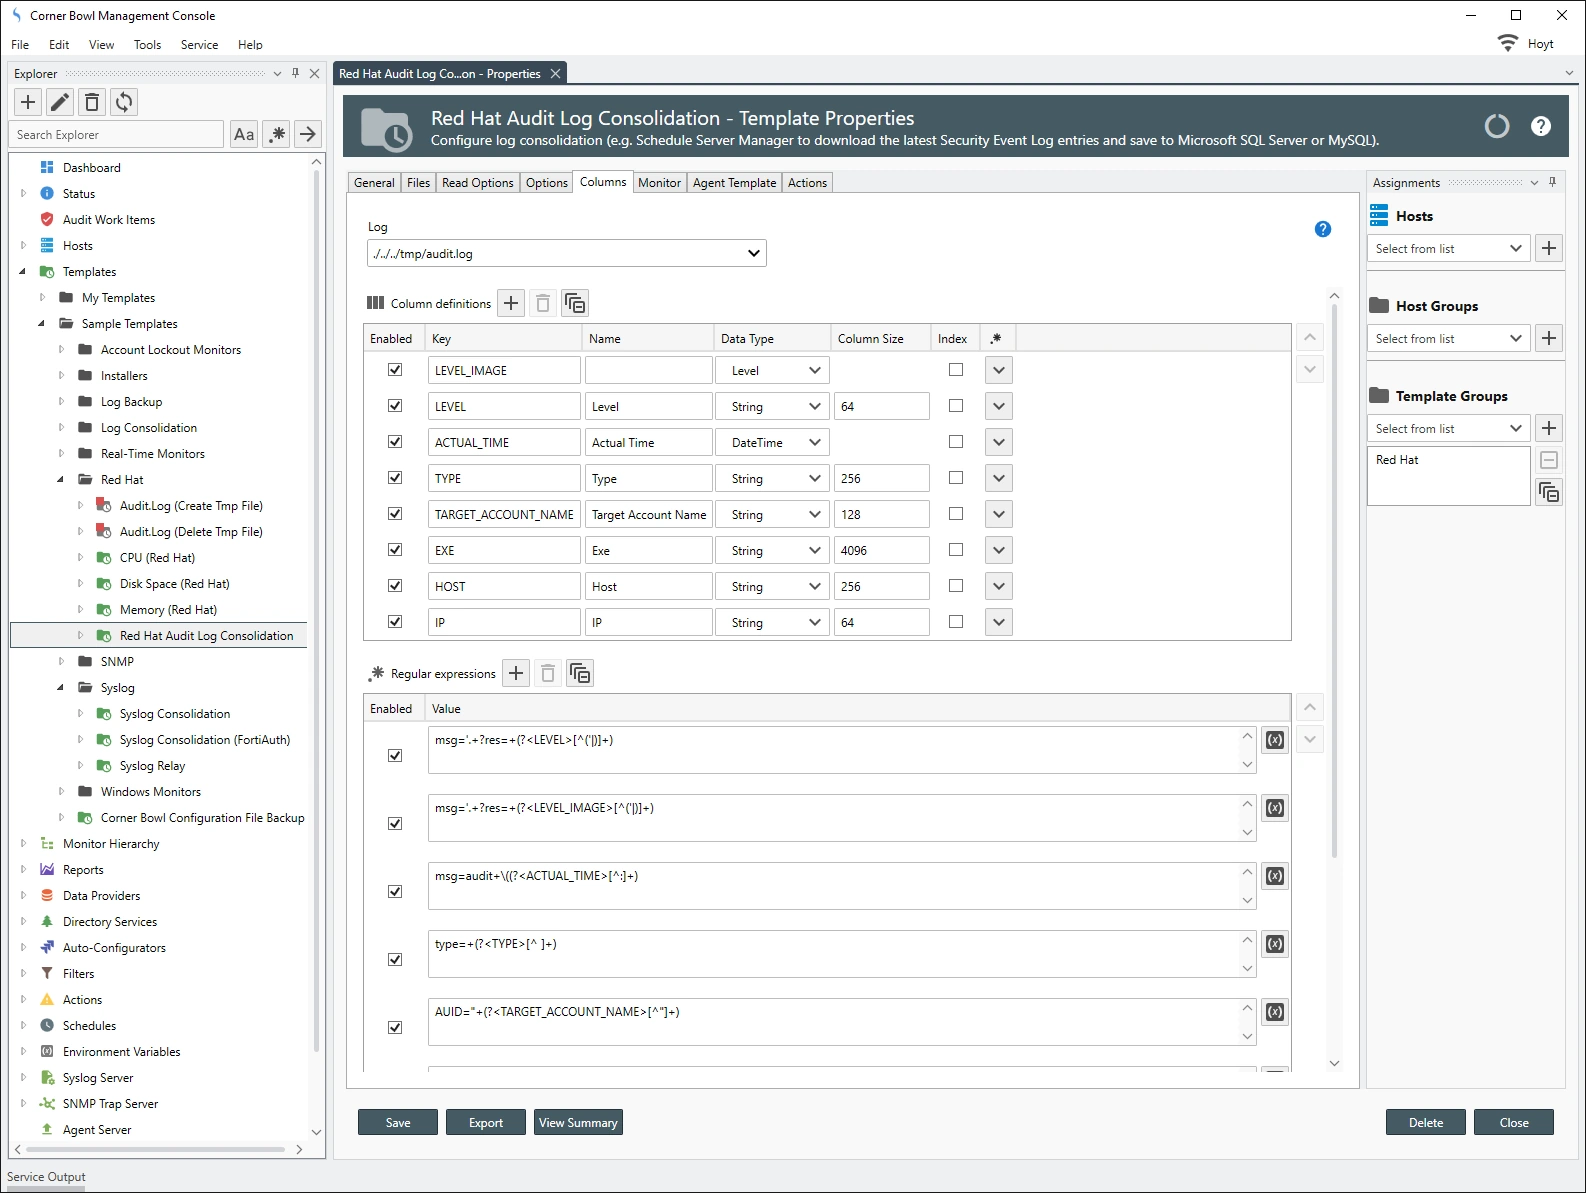Viewport: 1586px width, 1193px height.
Task: Click the Explorer edit pencil icon
Action: click(60, 102)
